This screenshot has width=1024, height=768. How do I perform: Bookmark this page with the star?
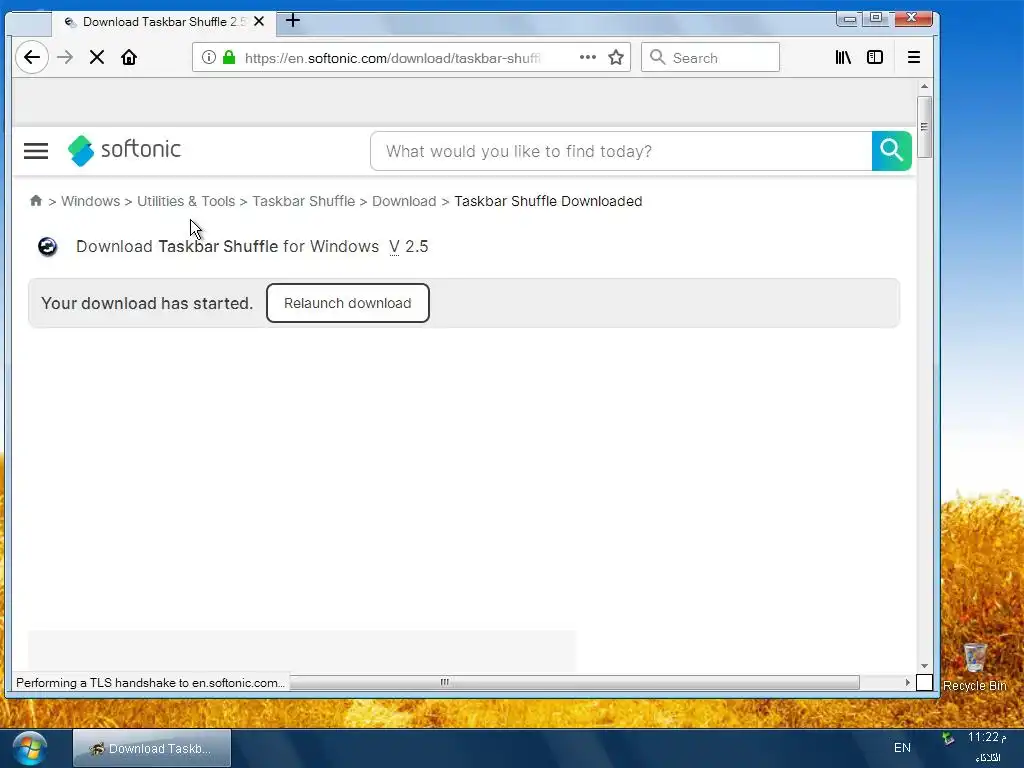tap(616, 57)
